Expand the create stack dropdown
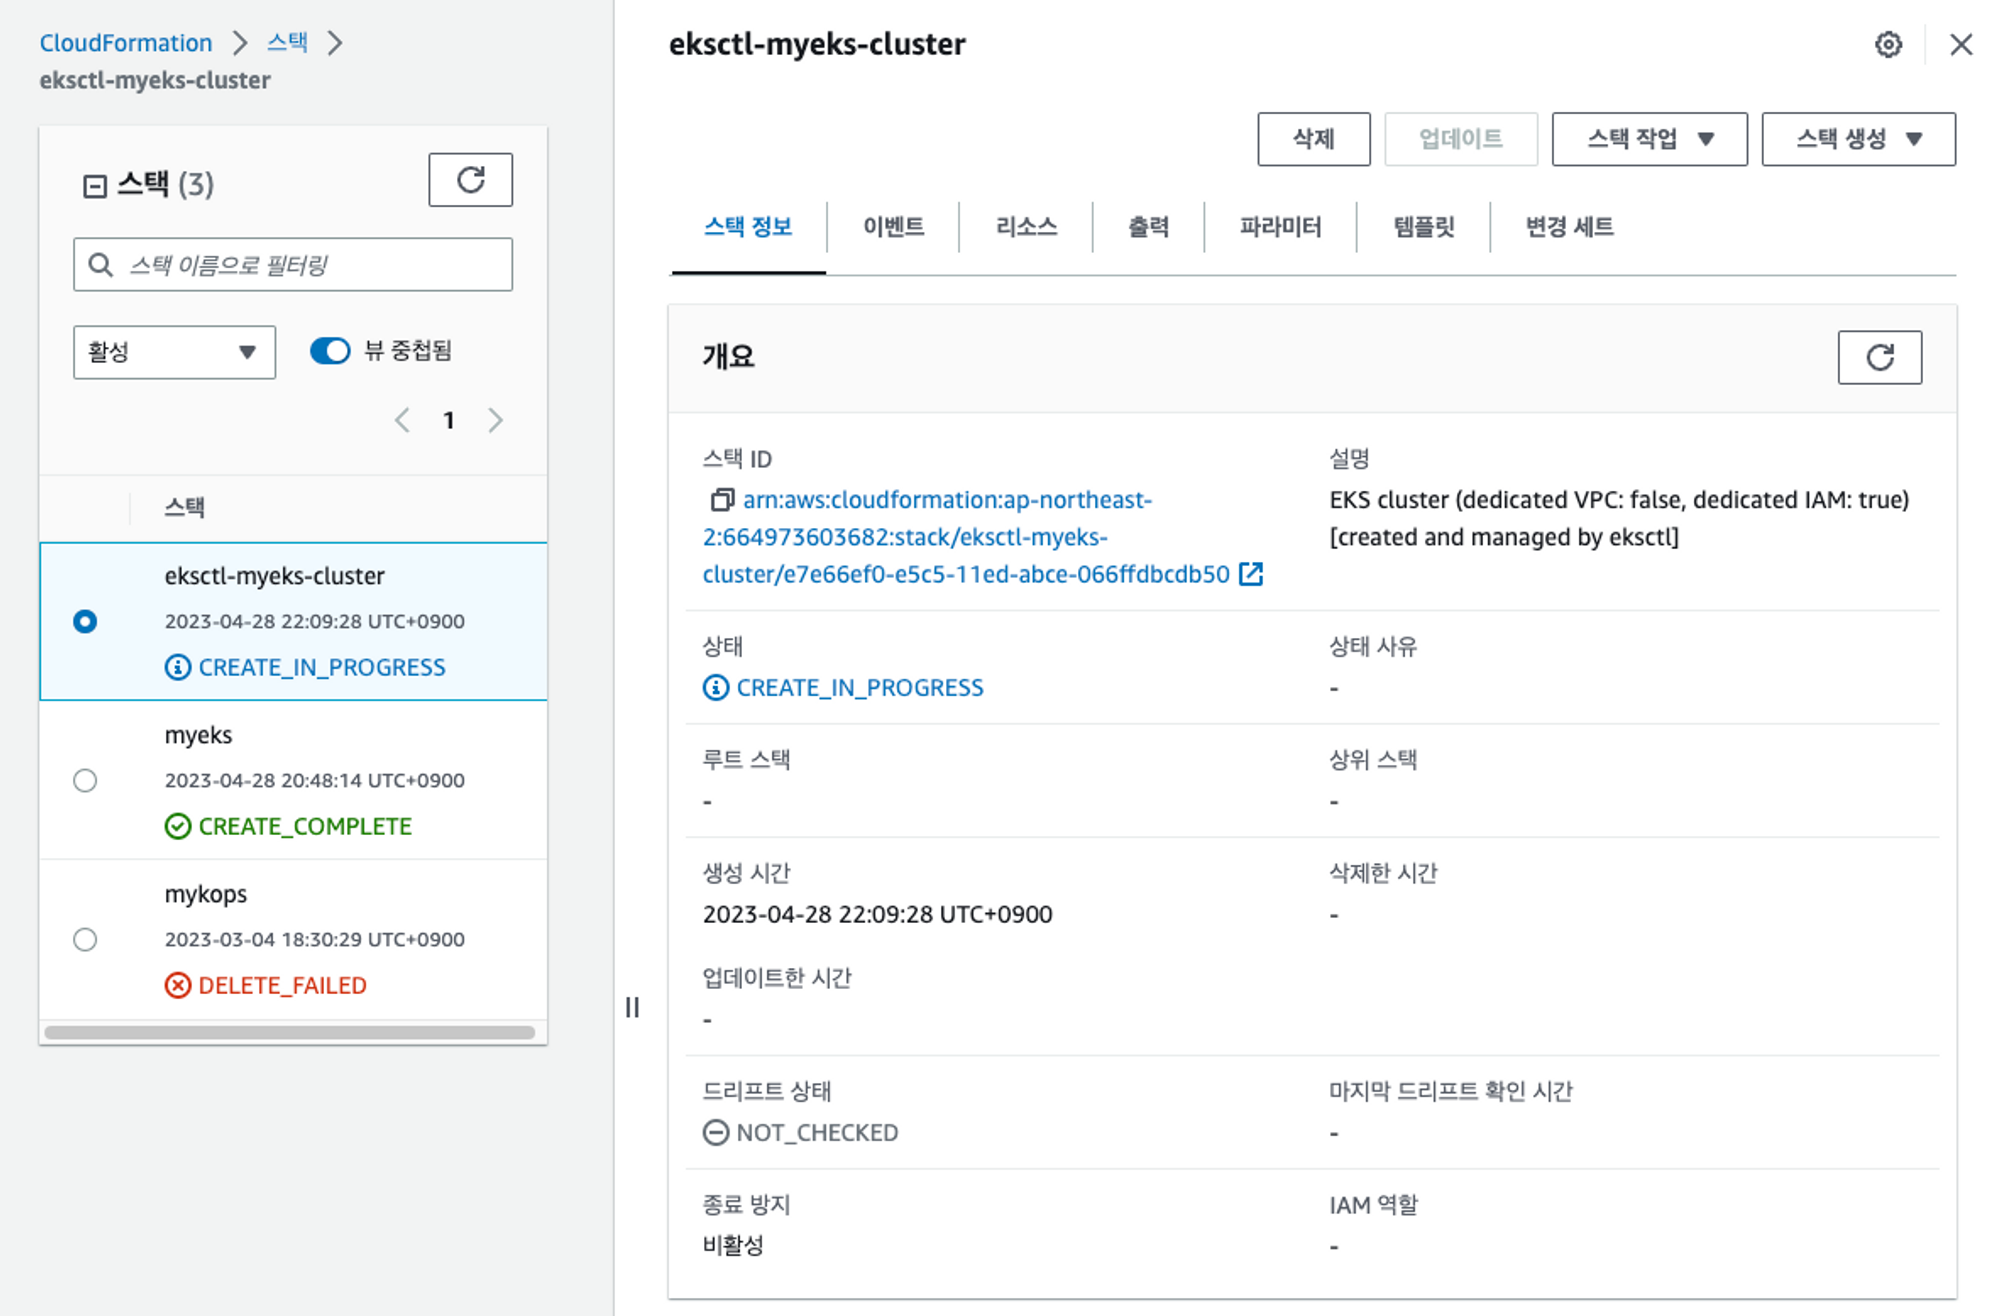Image resolution: width=2000 pixels, height=1316 pixels. coord(1857,139)
